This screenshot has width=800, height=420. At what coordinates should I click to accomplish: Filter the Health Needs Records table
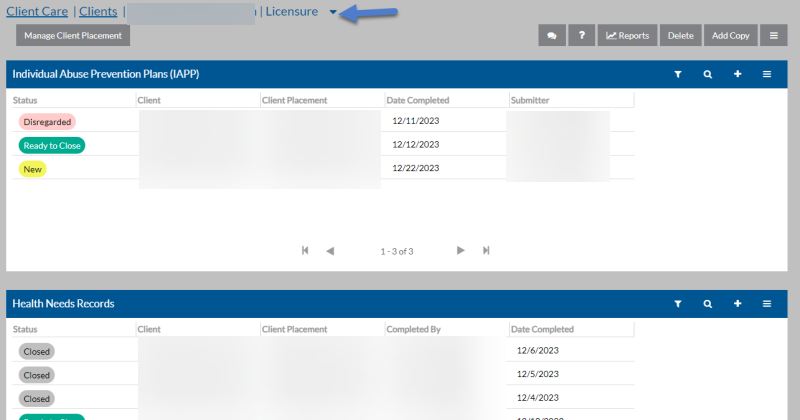(678, 304)
